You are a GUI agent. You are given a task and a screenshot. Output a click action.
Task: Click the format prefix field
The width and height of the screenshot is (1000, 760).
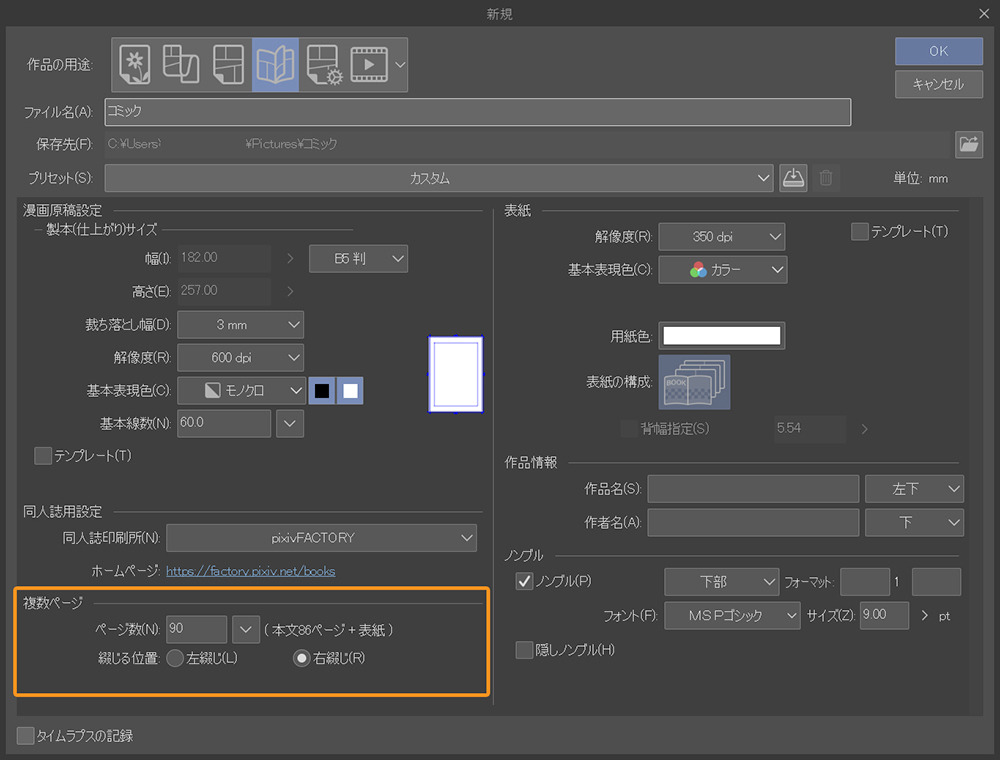click(865, 582)
